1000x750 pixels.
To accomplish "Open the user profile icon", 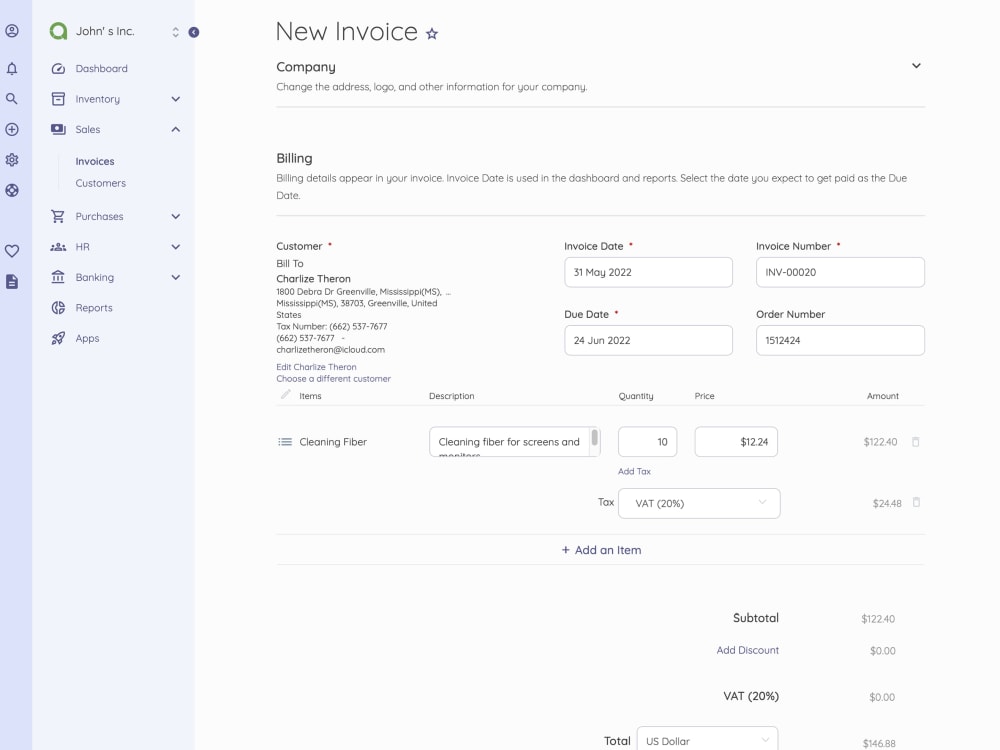I will (x=11, y=31).
